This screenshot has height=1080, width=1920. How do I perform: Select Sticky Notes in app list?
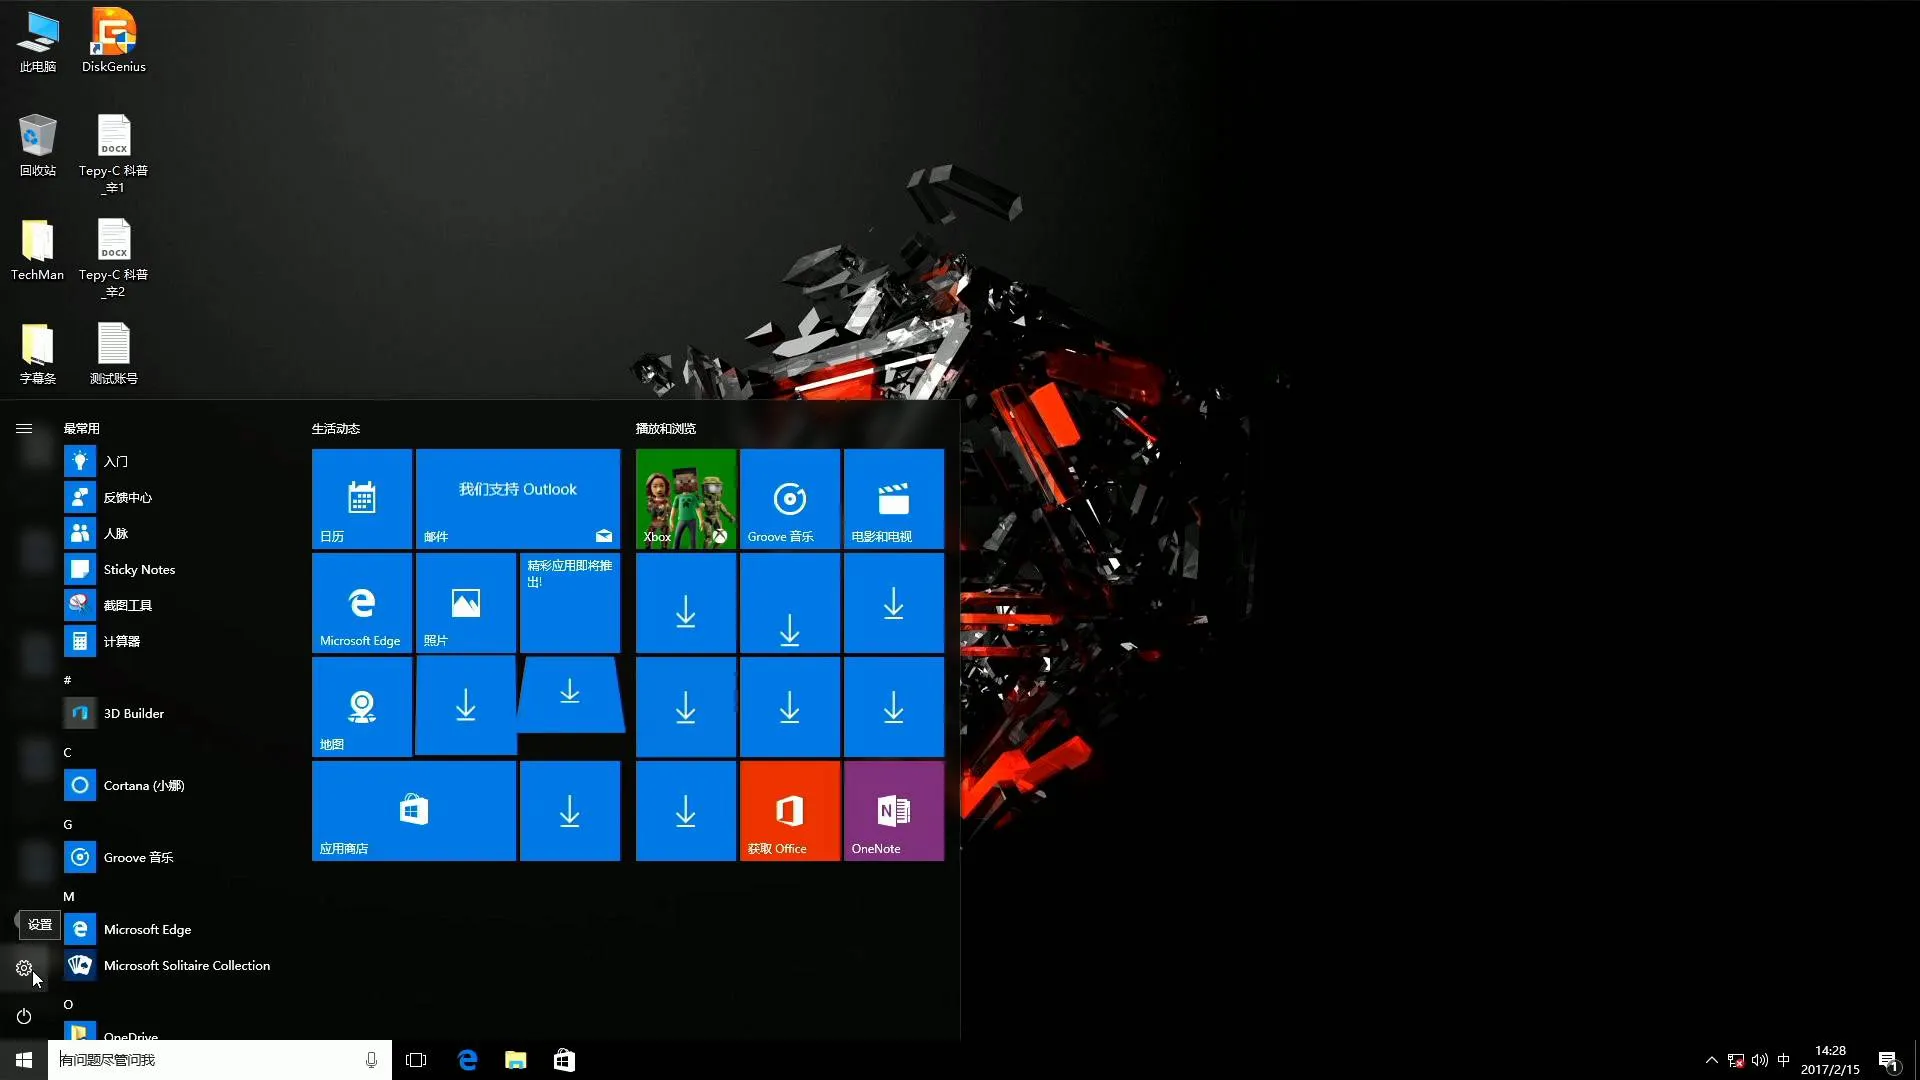pos(139,570)
